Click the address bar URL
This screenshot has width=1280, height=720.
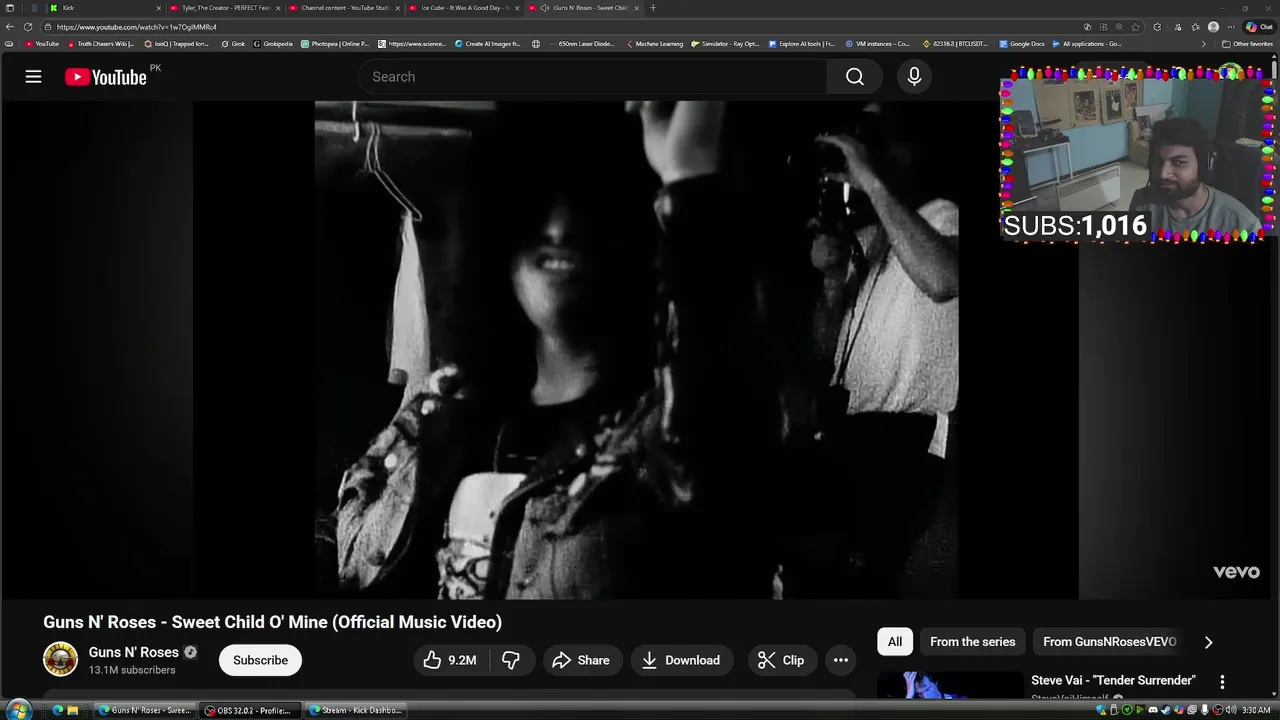point(137,27)
